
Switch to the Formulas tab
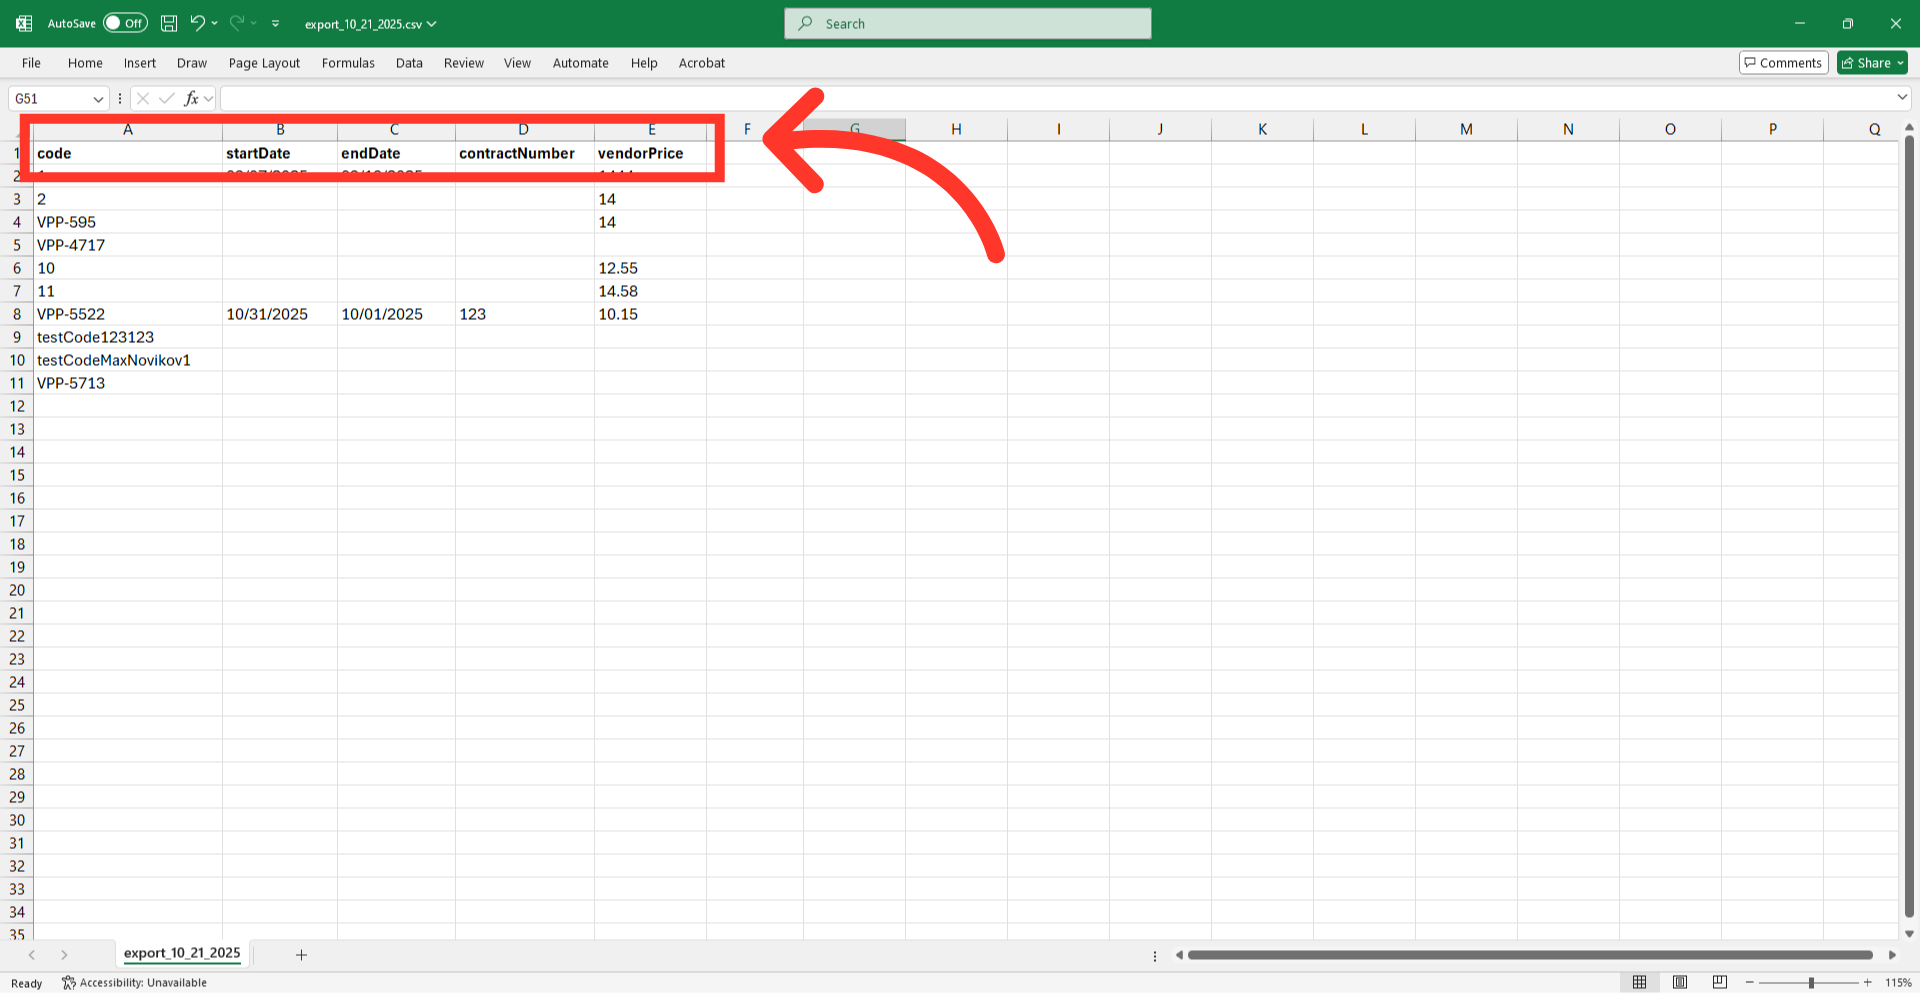348,63
